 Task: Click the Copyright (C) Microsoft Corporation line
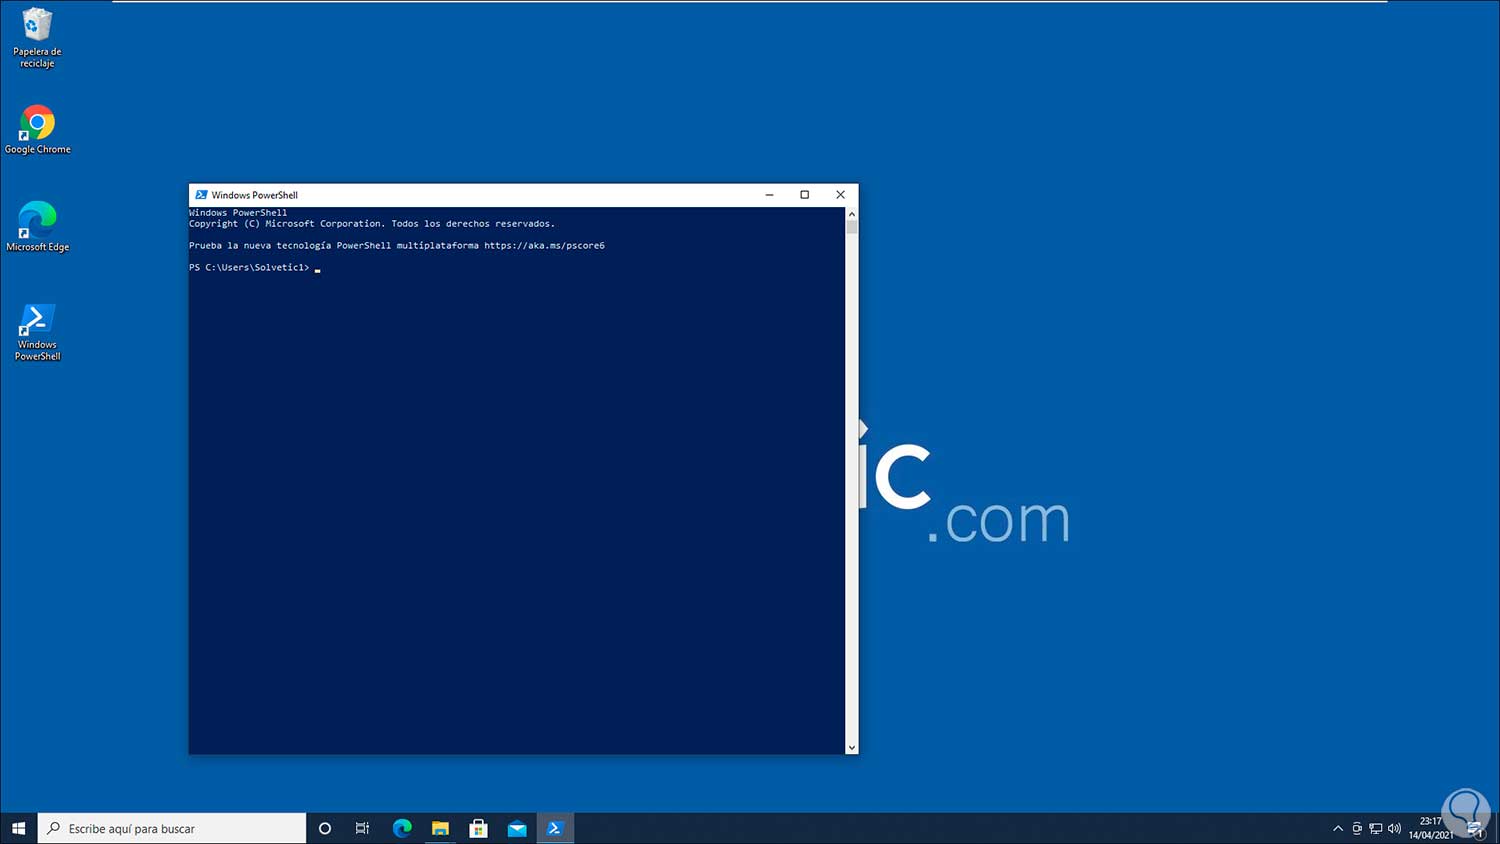pos(372,224)
